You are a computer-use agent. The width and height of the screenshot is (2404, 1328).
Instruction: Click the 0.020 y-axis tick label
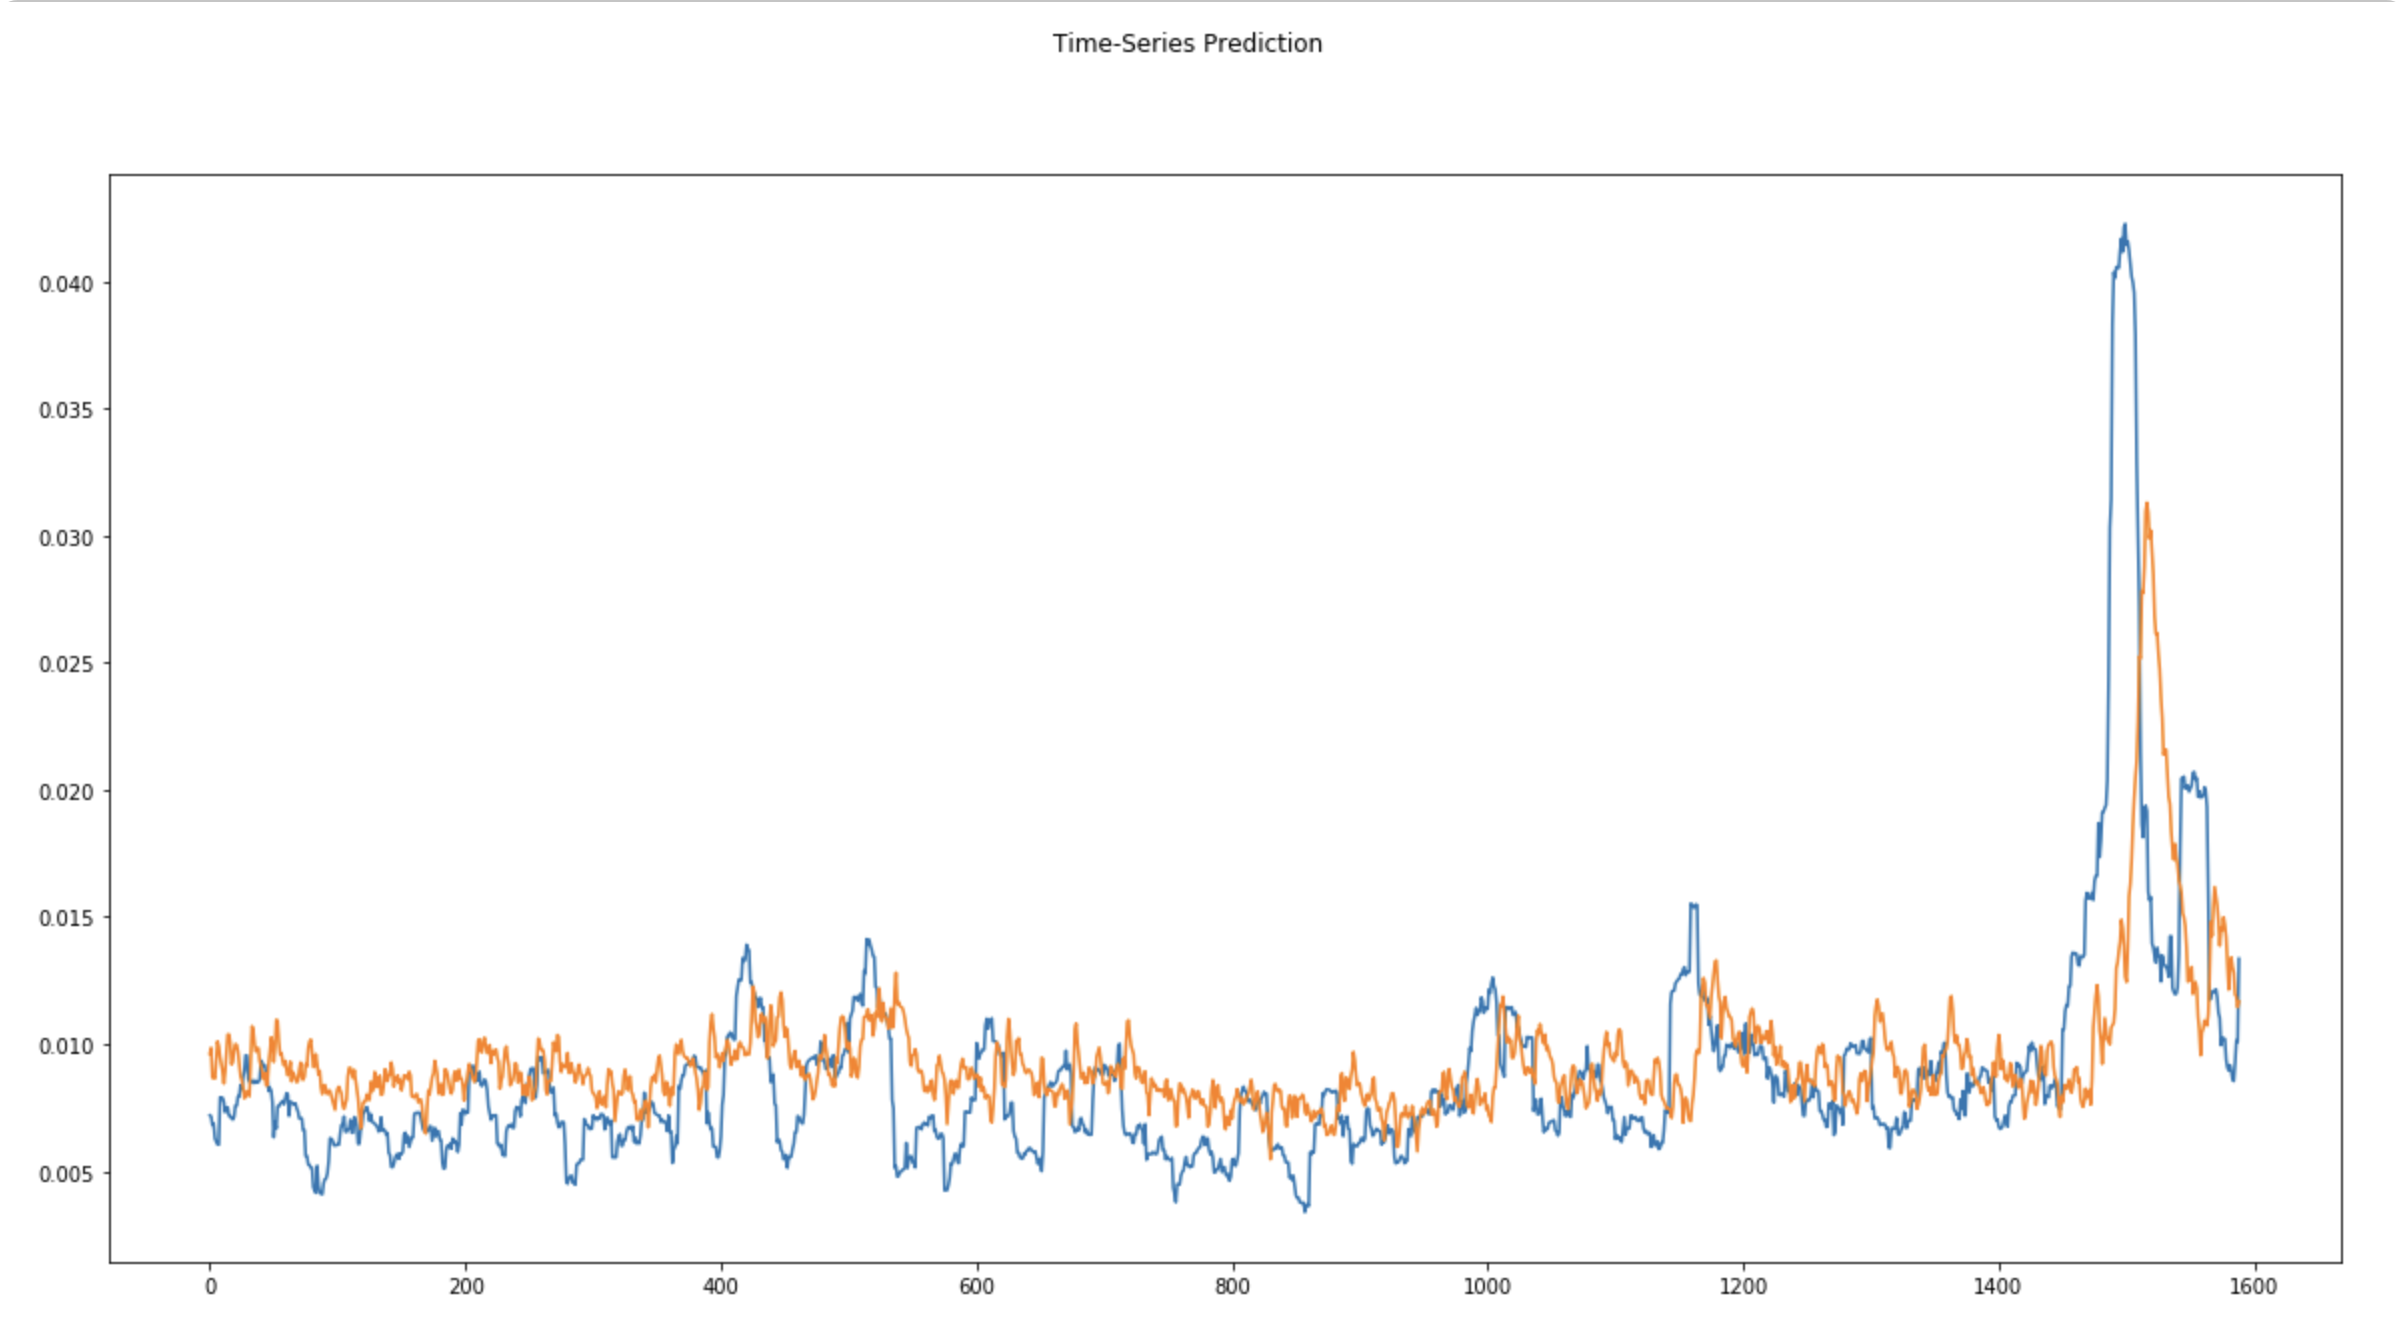tap(66, 791)
